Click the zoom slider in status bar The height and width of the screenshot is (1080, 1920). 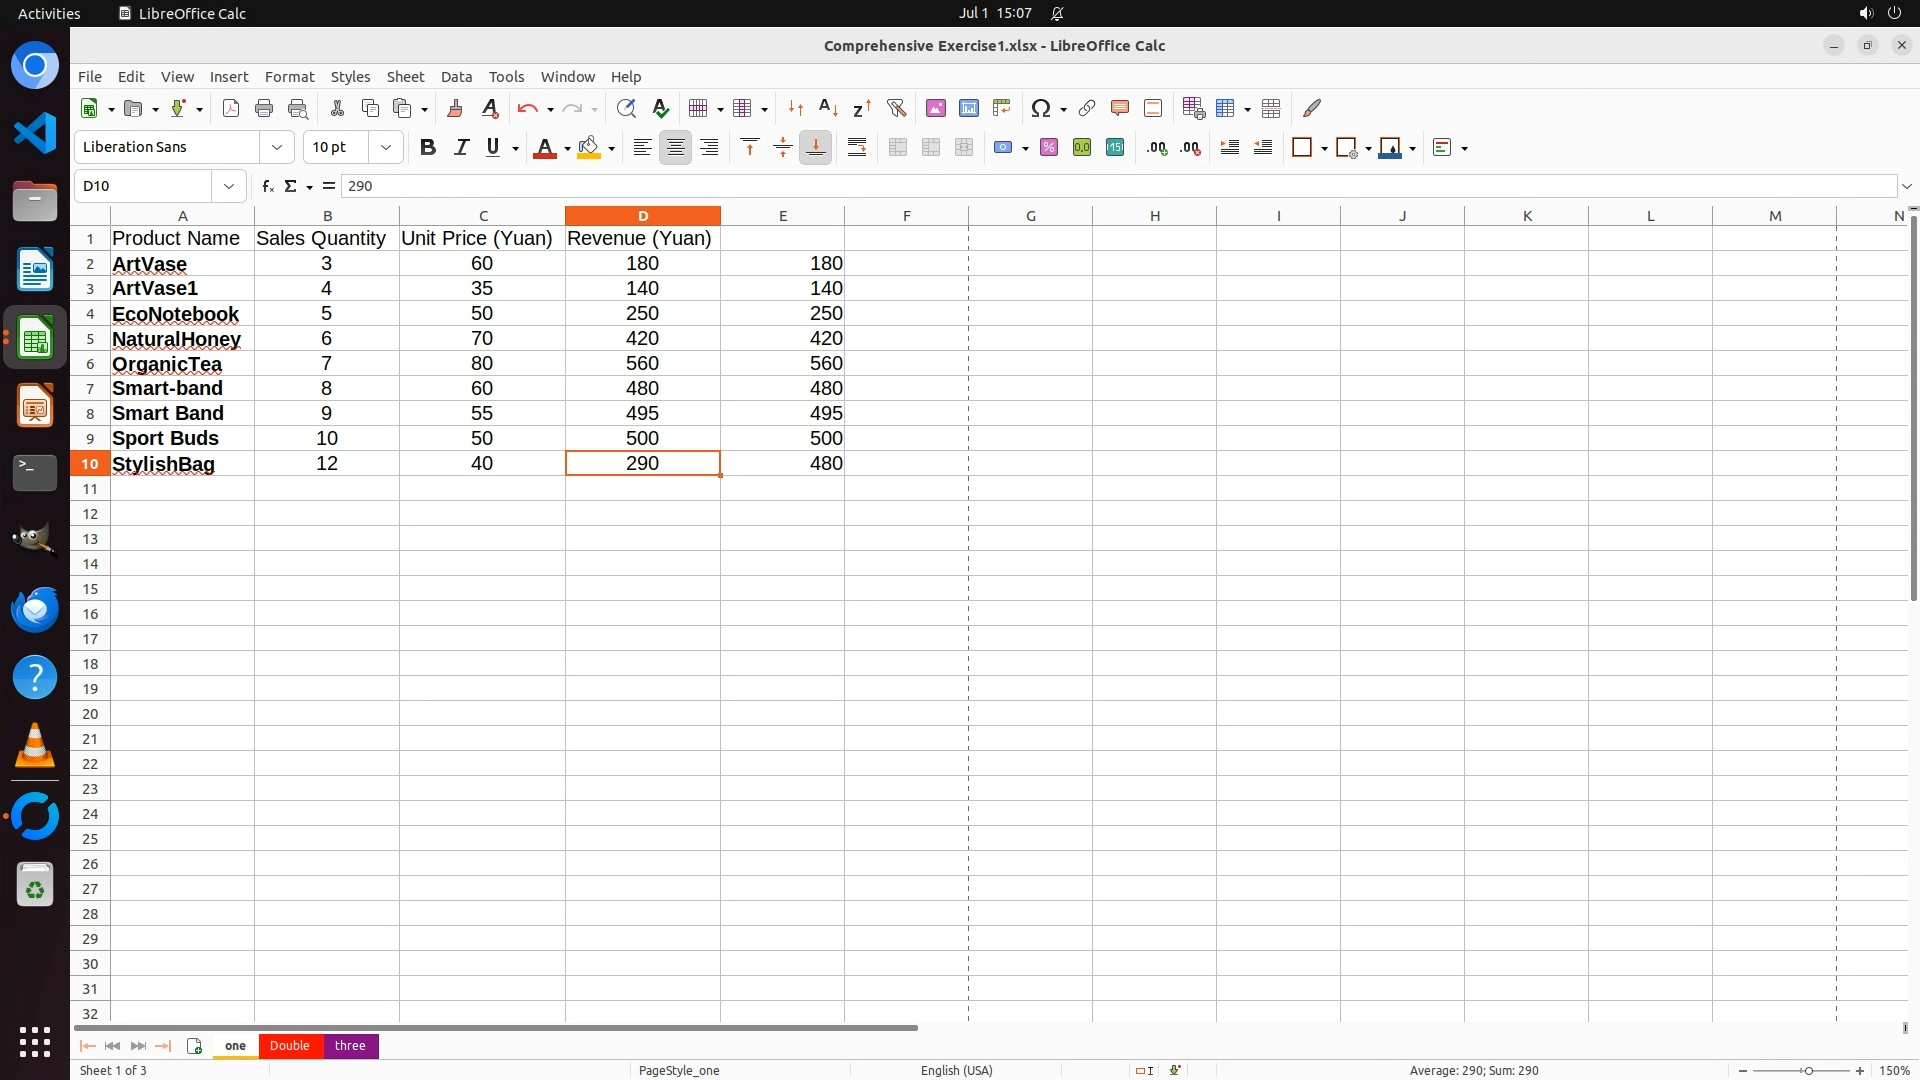[1807, 1070]
